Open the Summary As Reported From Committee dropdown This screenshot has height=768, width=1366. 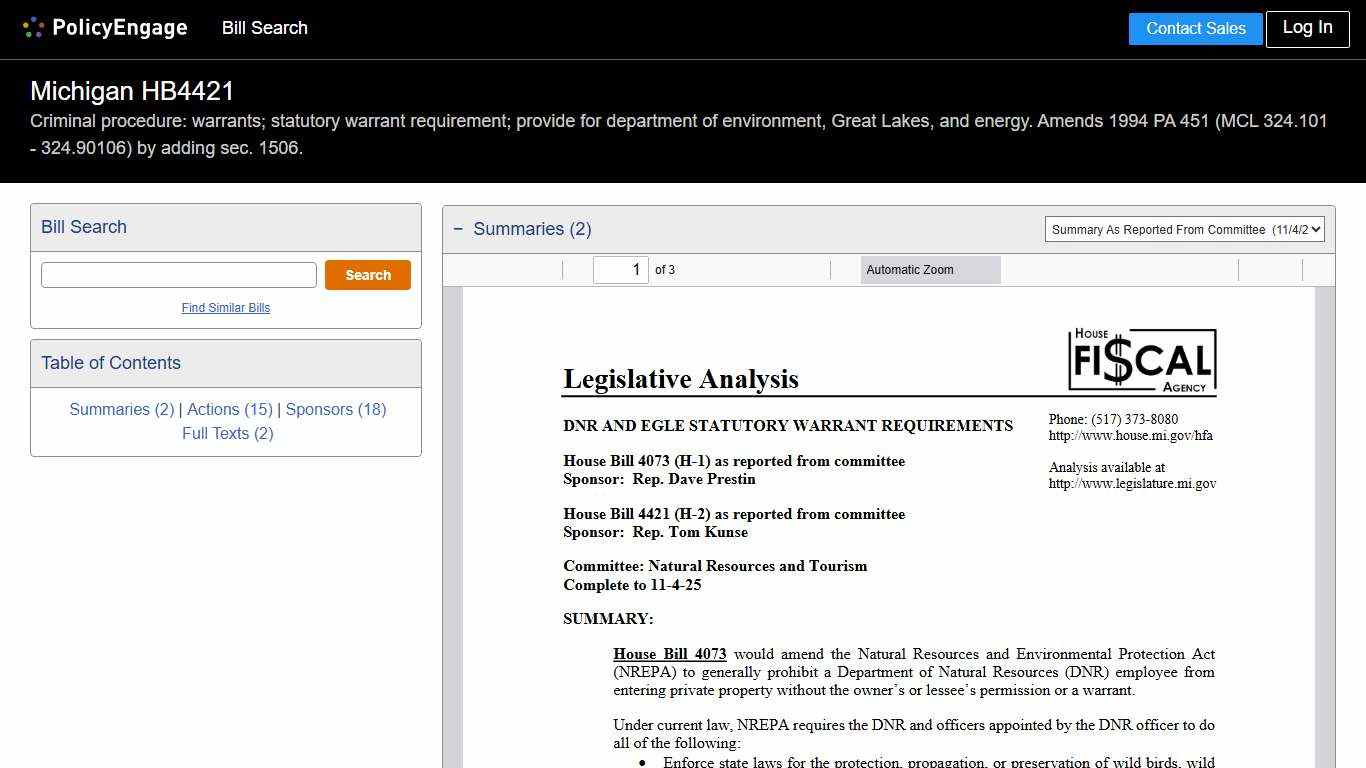(x=1184, y=229)
